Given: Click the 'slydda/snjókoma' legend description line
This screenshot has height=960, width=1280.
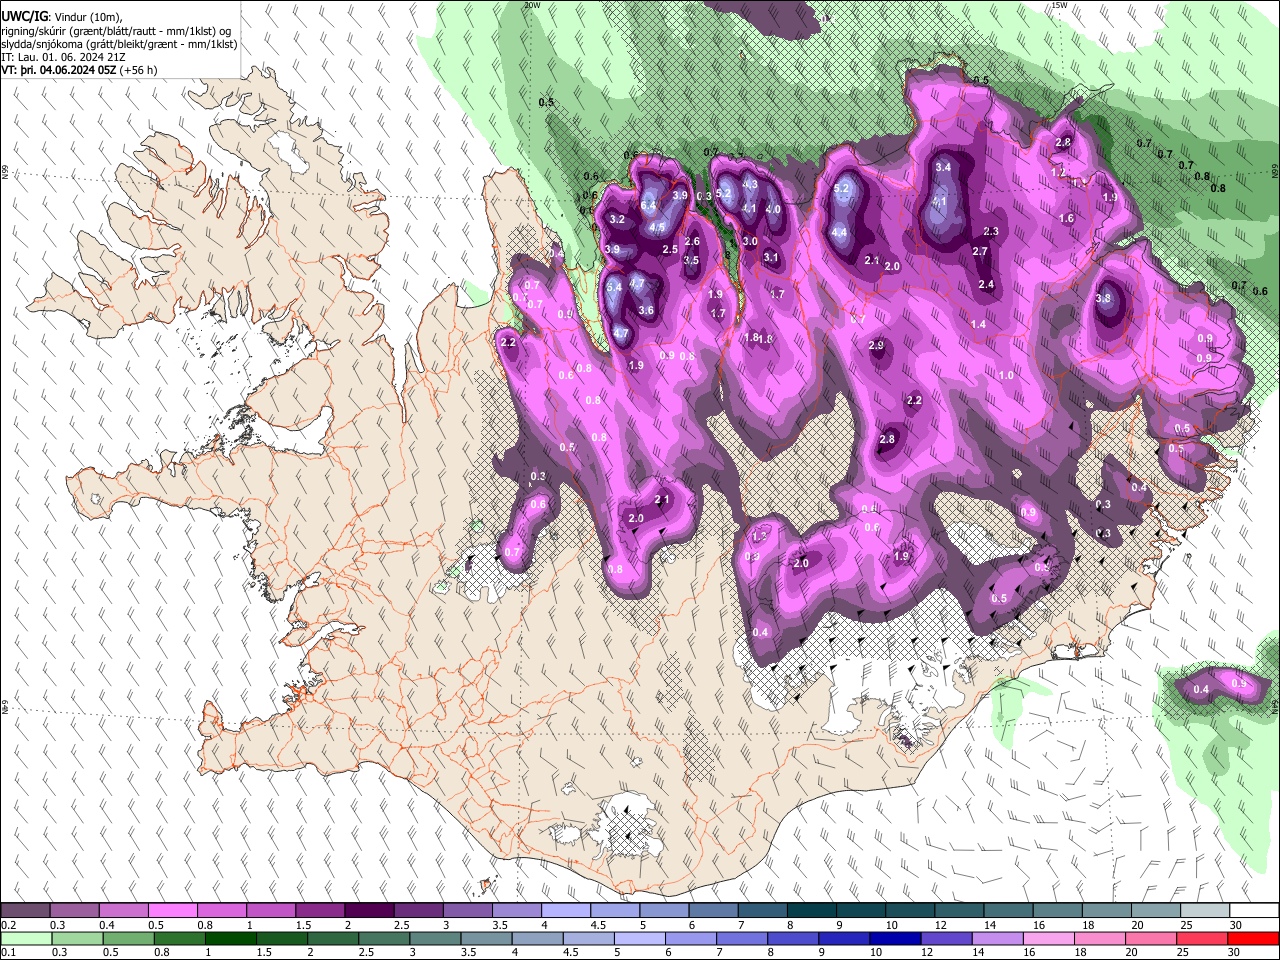Looking at the screenshot, I should tap(119, 44).
